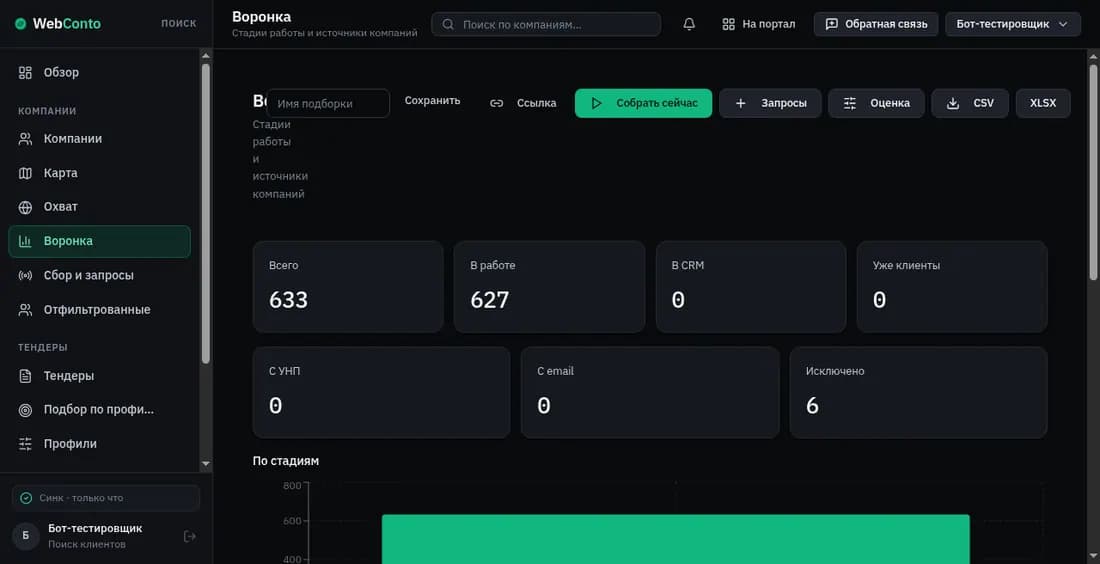Open the Отфильтрованные list

point(100,309)
